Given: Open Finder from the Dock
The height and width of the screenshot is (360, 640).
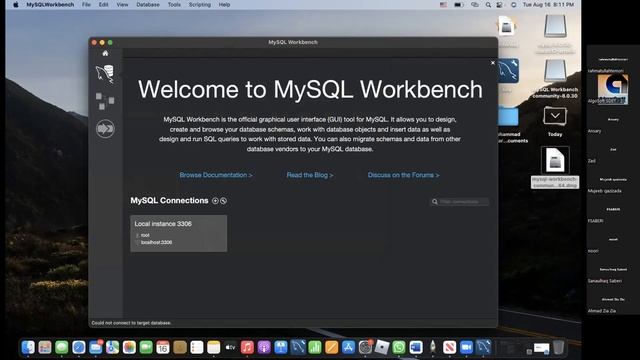Looking at the screenshot, I should 28,347.
